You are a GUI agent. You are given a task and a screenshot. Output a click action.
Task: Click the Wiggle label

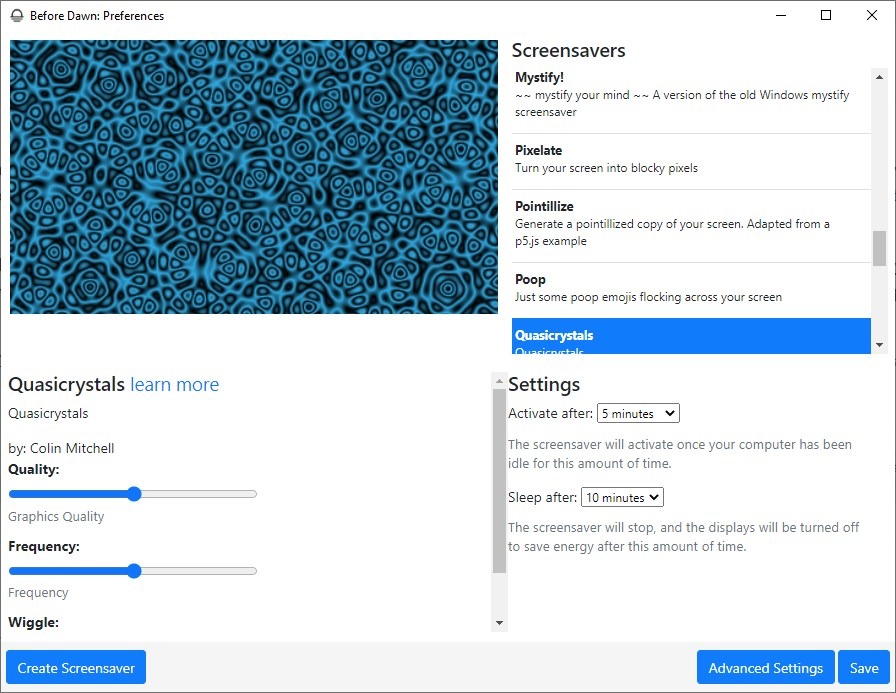tap(33, 622)
